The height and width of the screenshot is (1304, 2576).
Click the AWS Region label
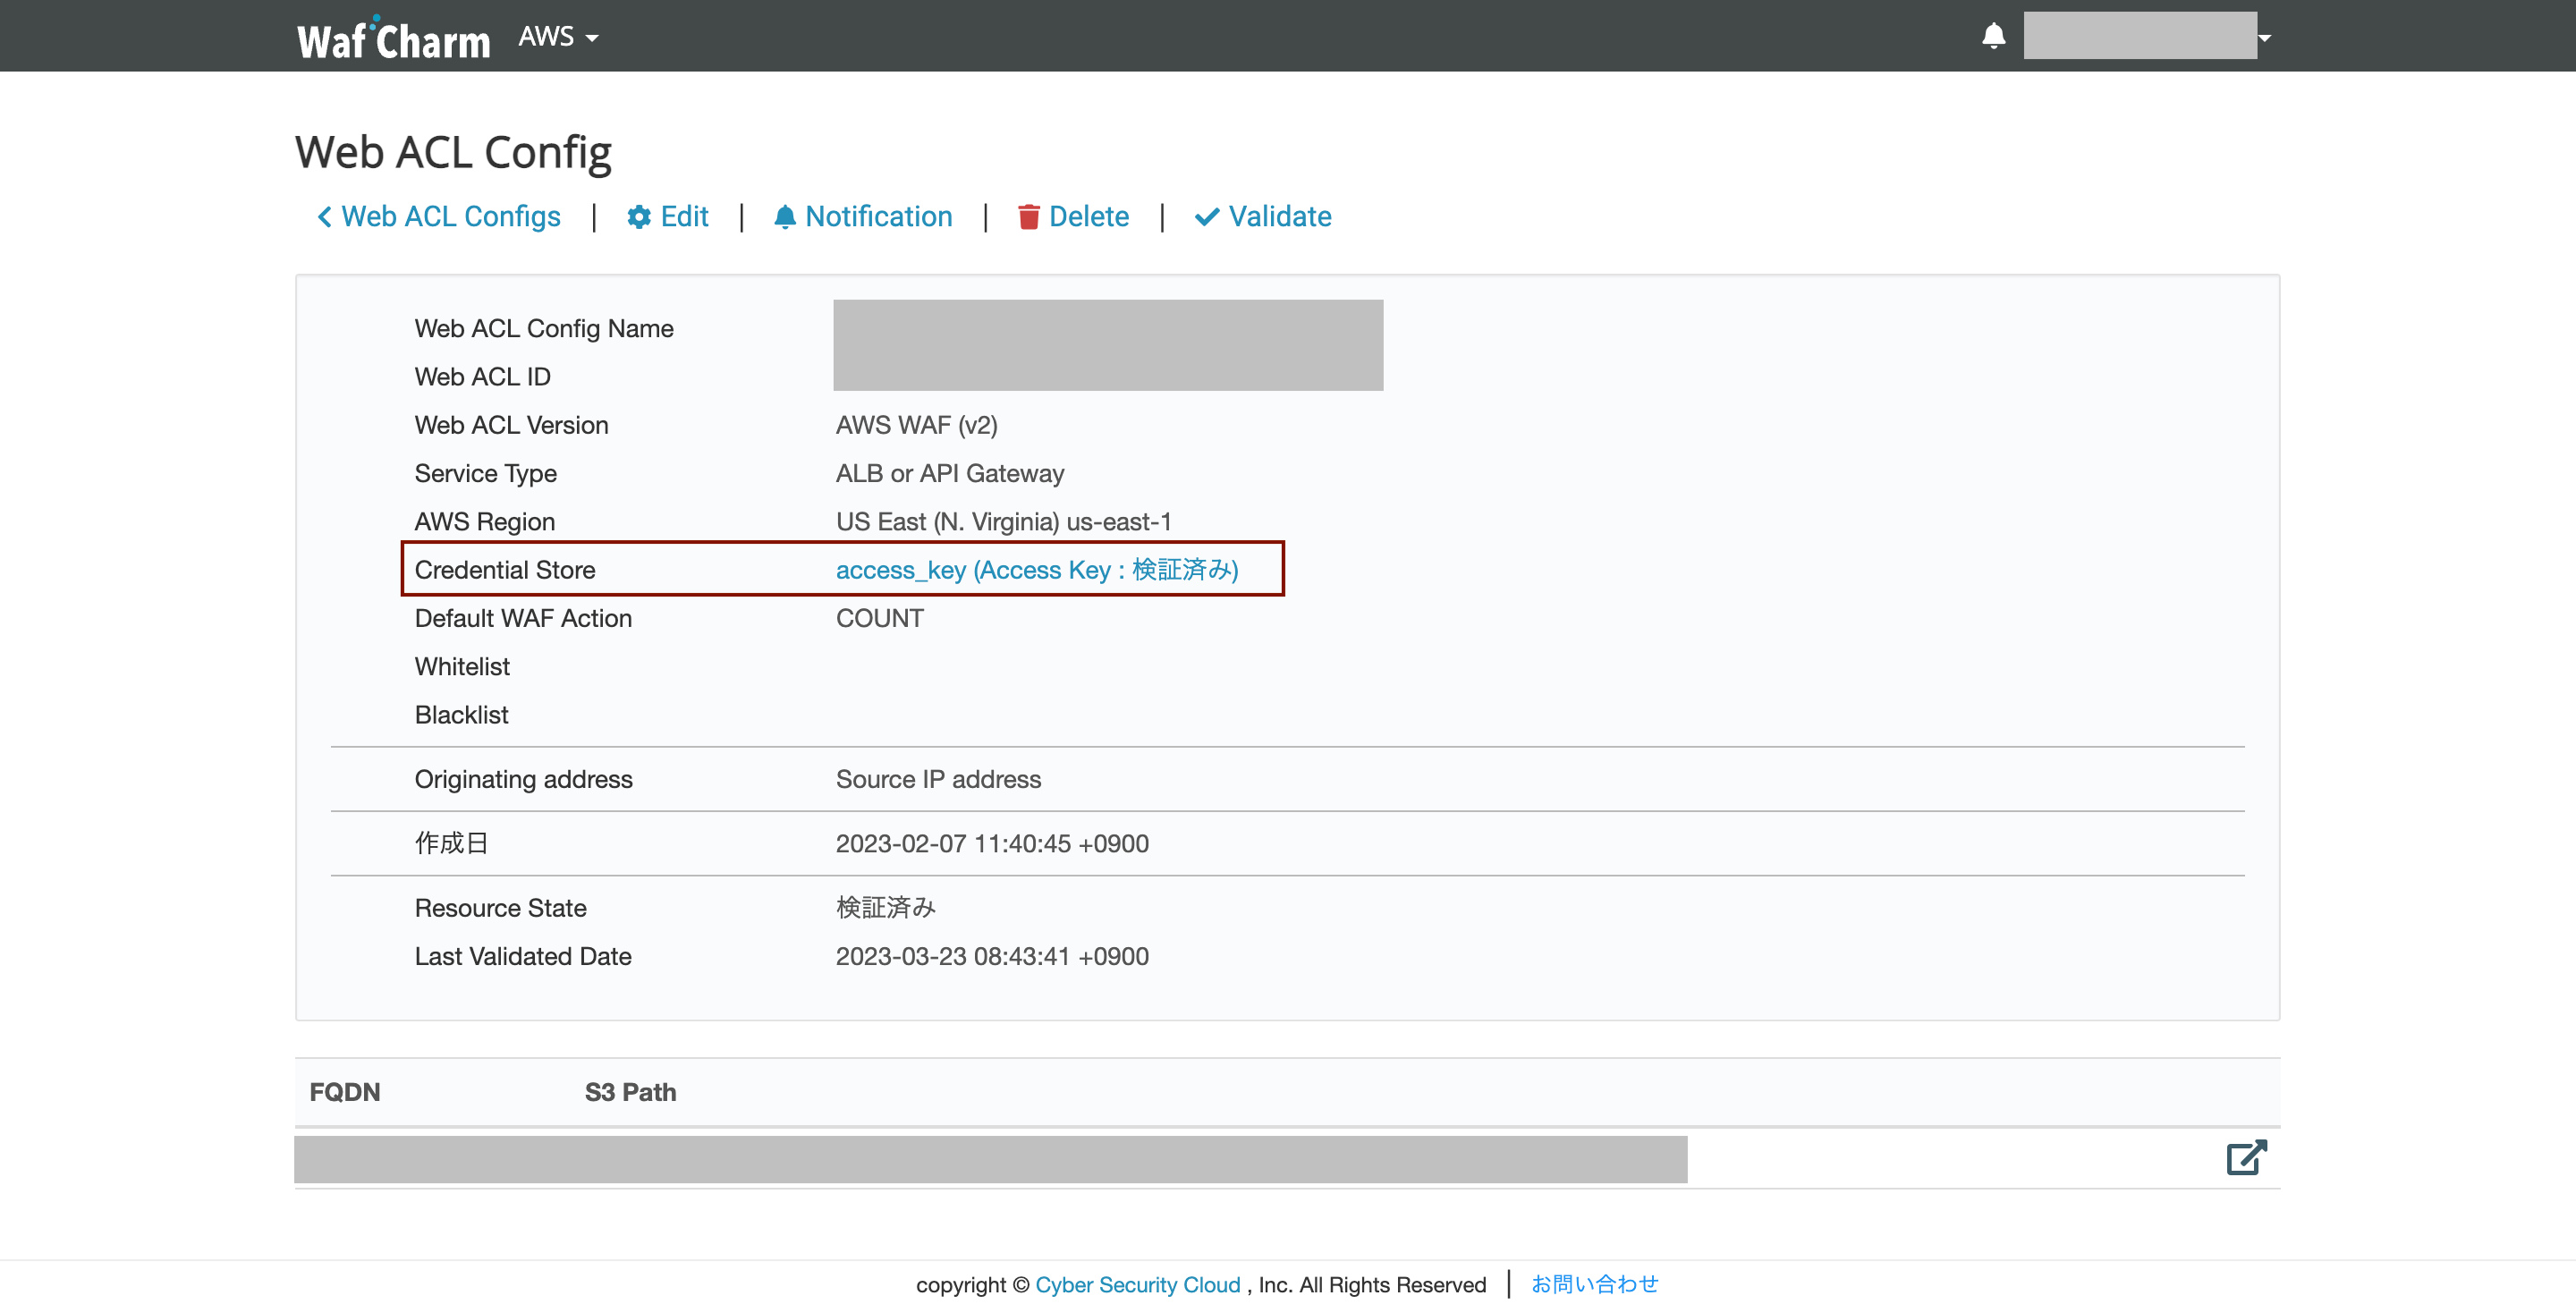click(x=485, y=522)
